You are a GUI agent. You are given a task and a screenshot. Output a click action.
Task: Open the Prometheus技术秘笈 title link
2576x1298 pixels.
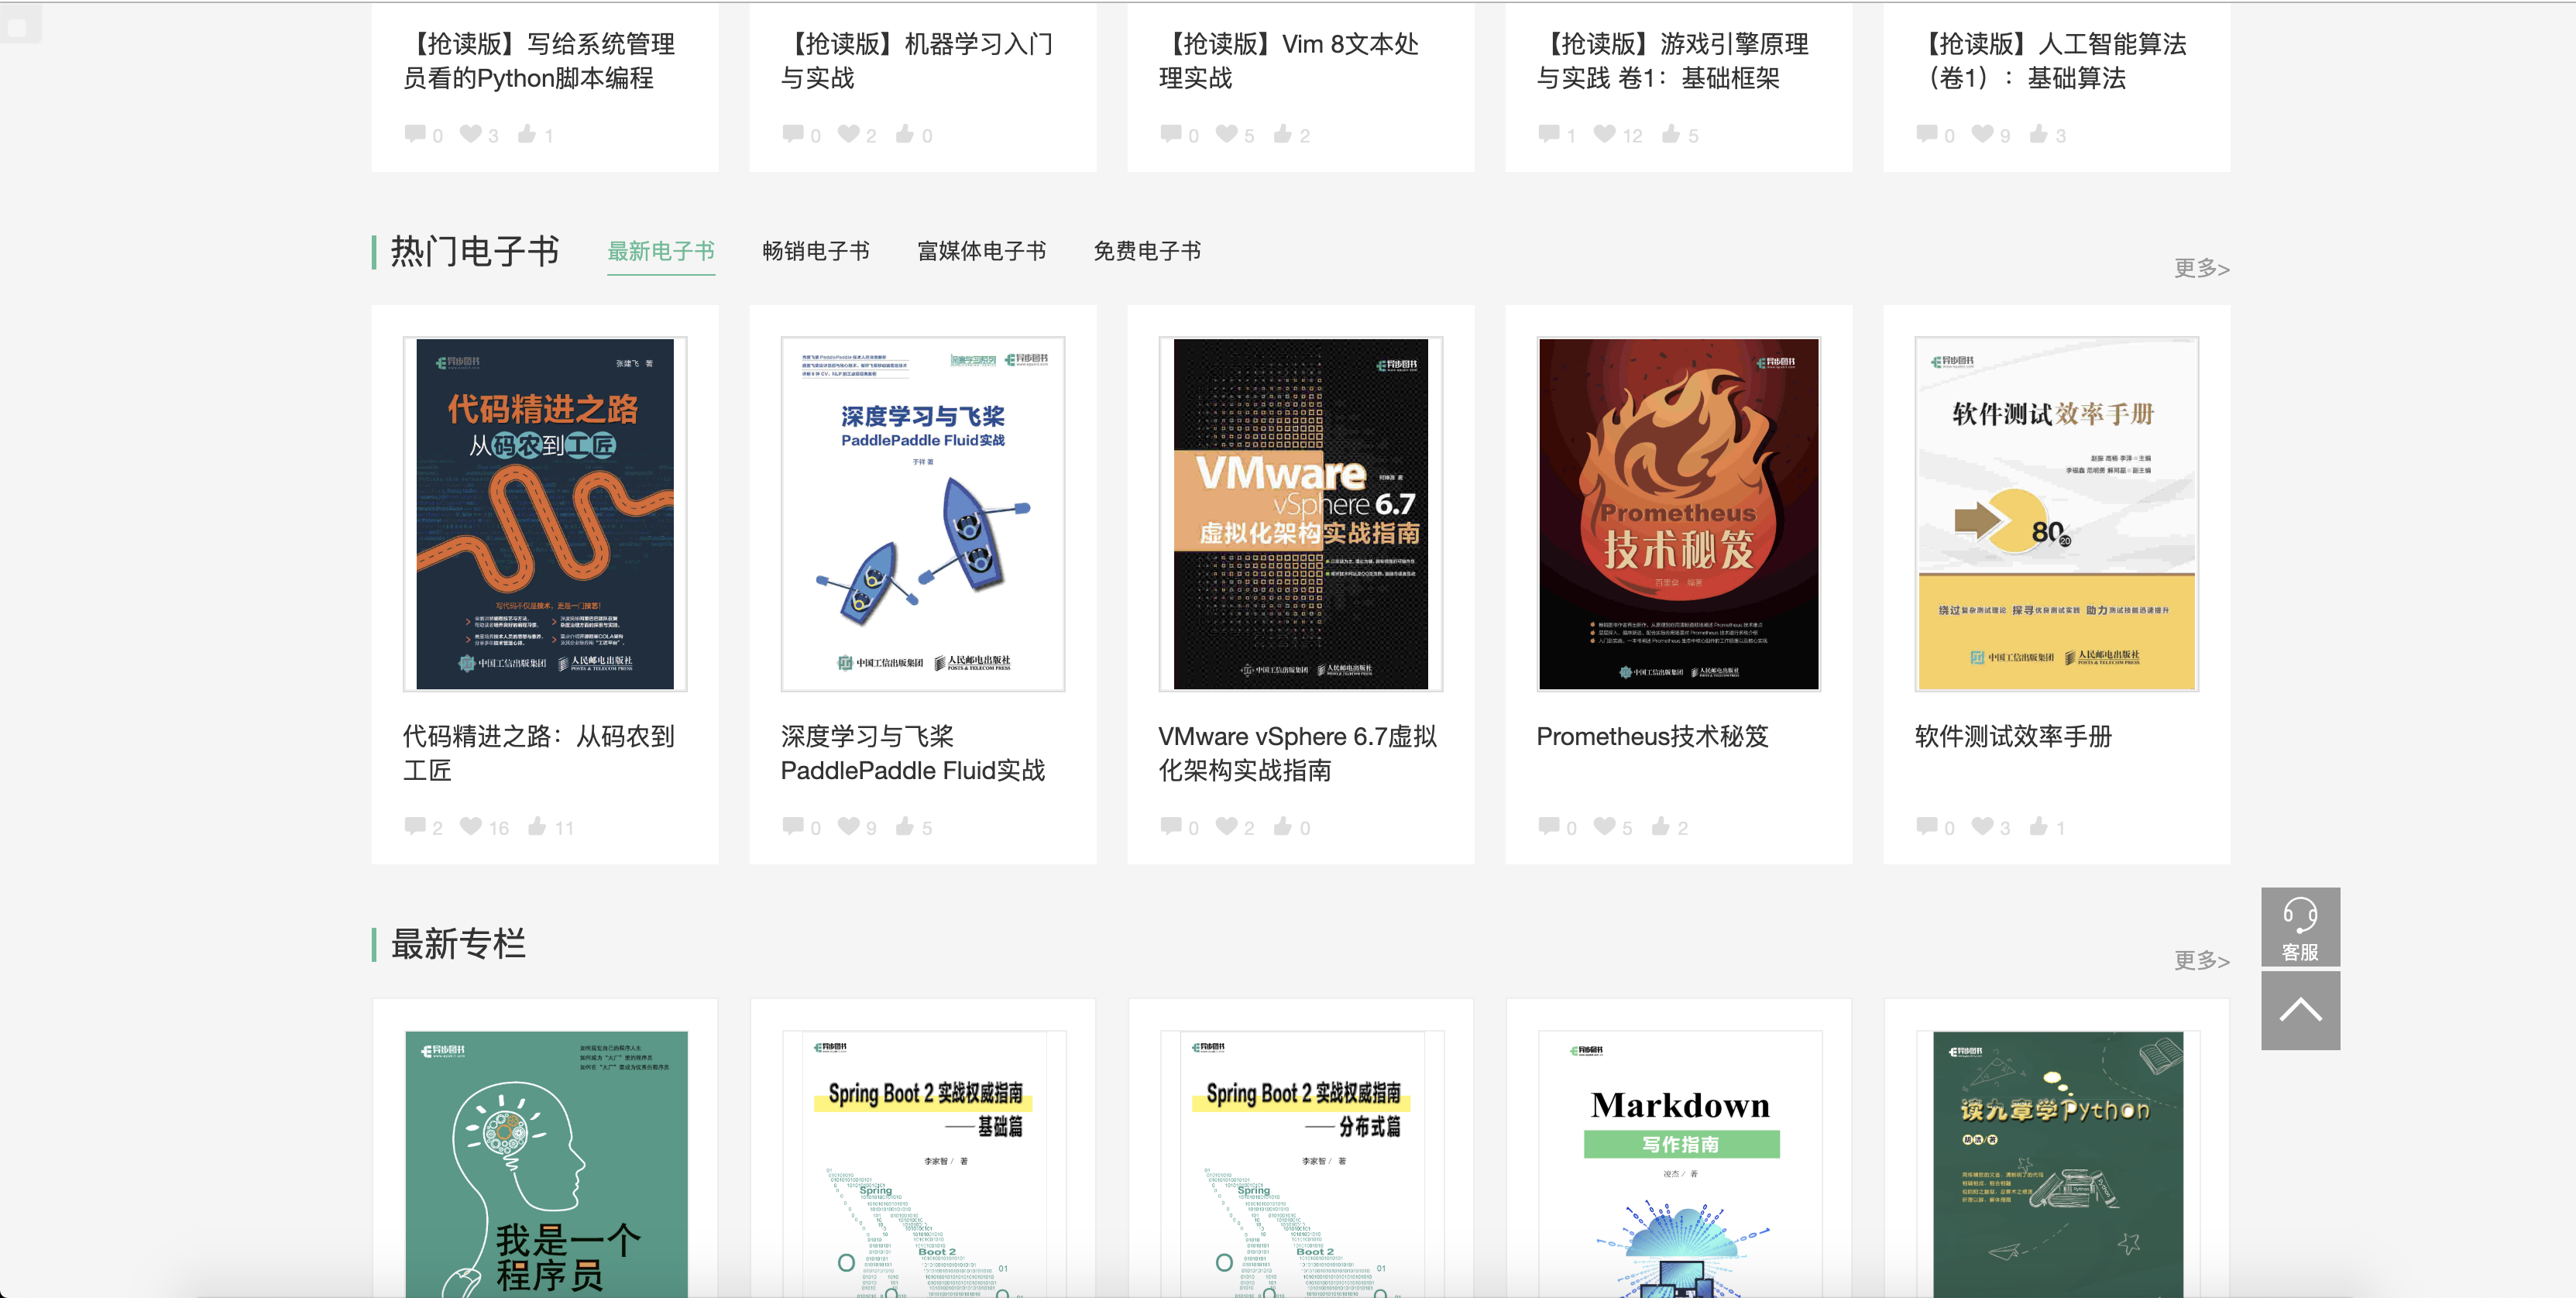1652,737
